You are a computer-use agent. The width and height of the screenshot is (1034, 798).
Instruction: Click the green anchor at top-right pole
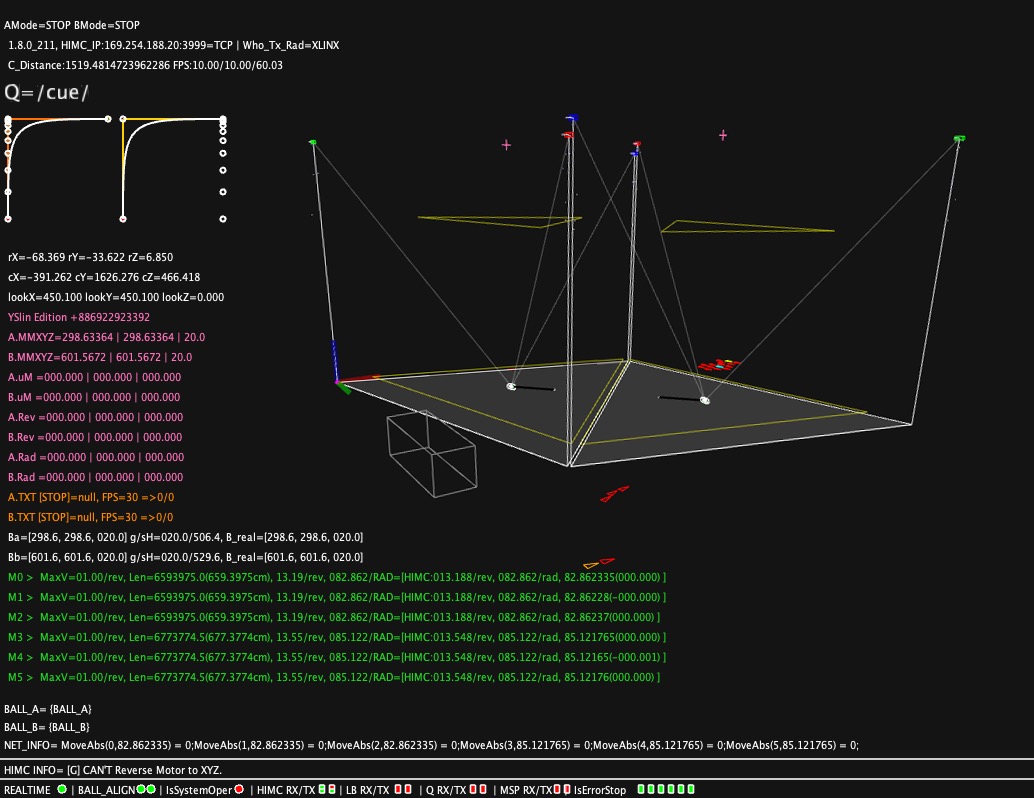point(959,138)
